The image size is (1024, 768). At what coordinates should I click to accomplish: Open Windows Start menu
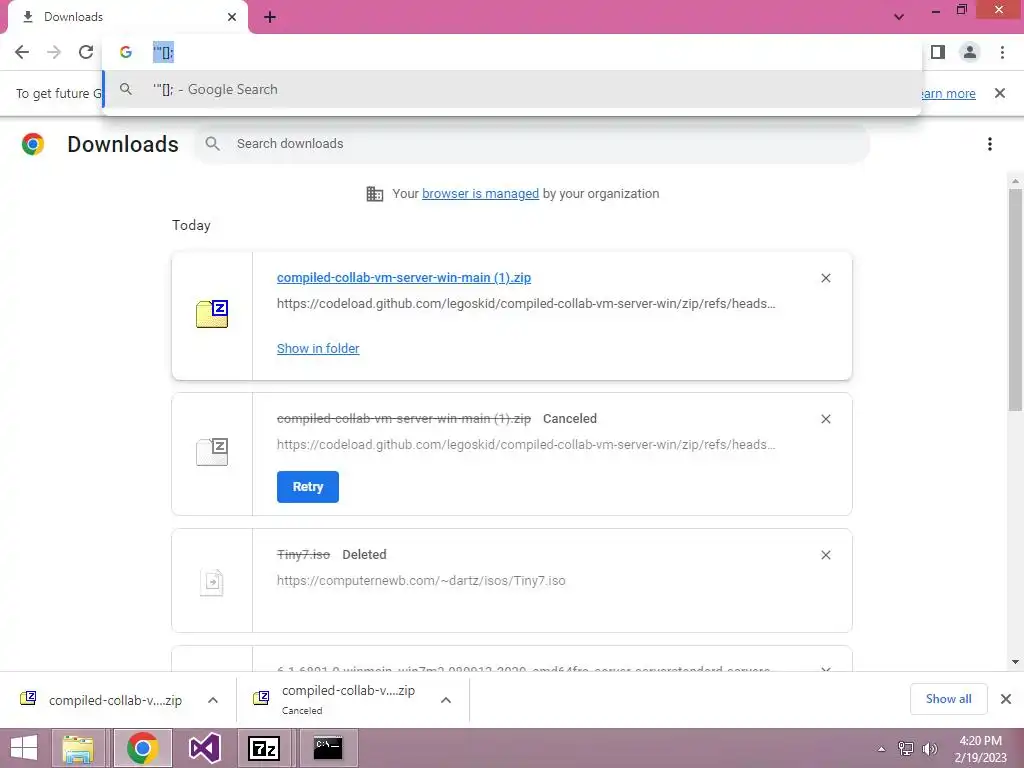point(24,748)
